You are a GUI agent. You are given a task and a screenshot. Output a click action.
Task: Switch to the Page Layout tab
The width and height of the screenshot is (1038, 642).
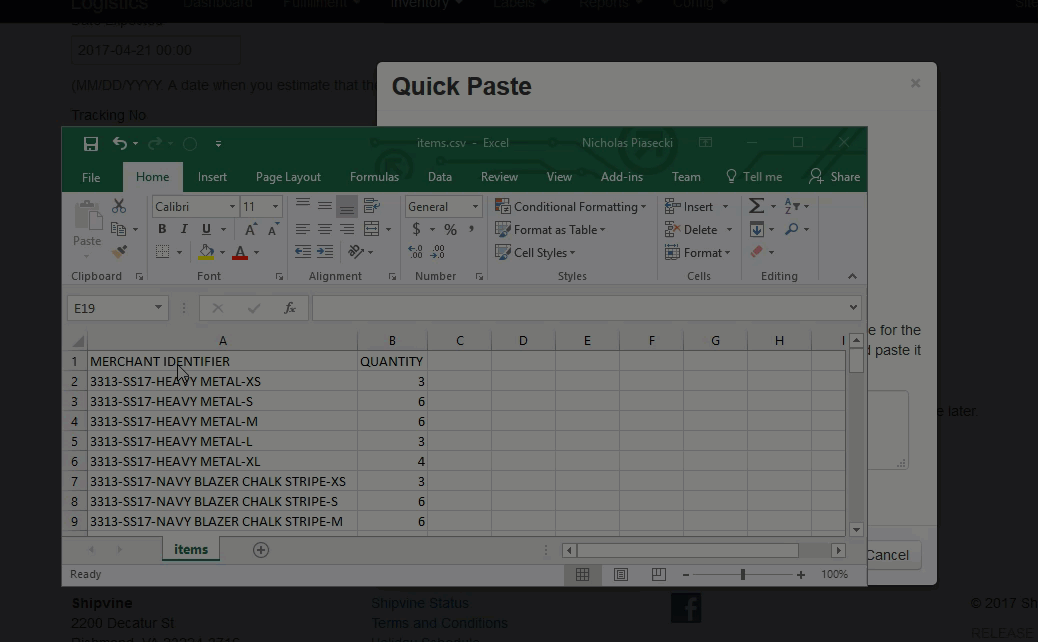pos(288,177)
